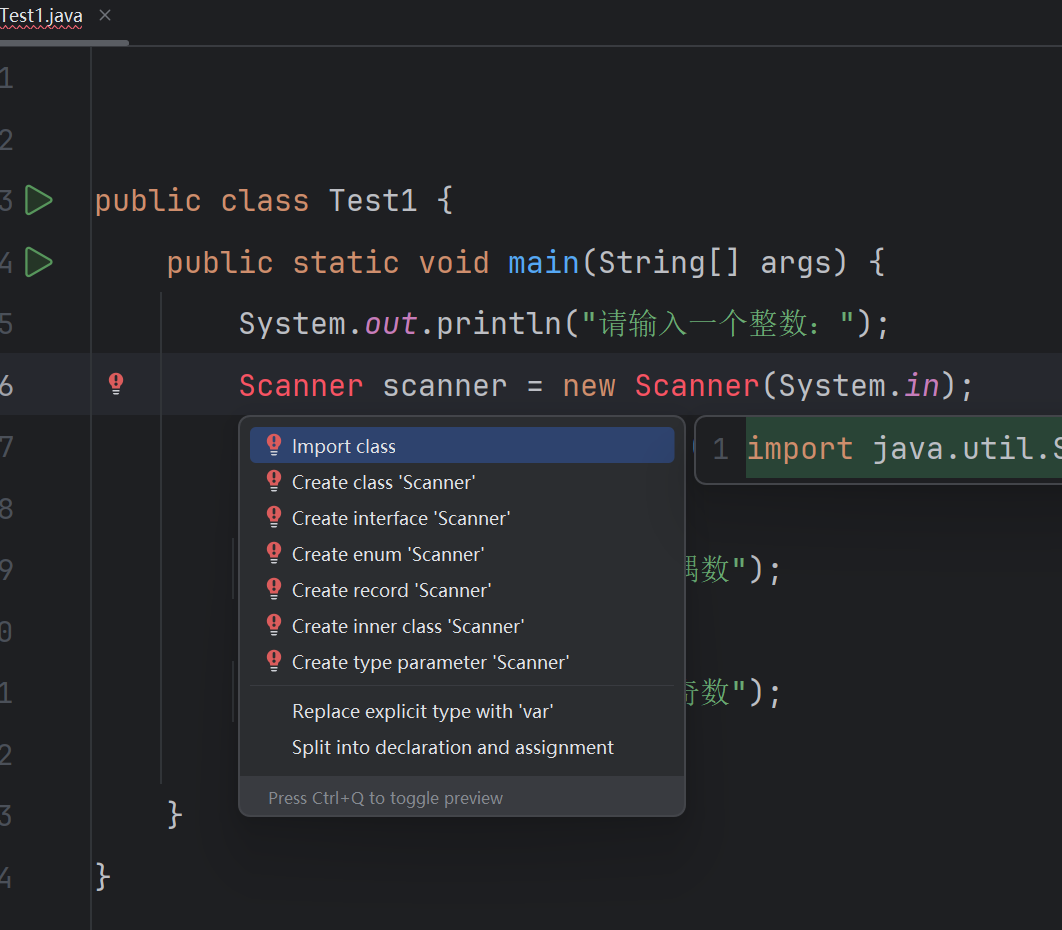
Task: Choose Create class 'Scanner' option
Action: click(462, 482)
